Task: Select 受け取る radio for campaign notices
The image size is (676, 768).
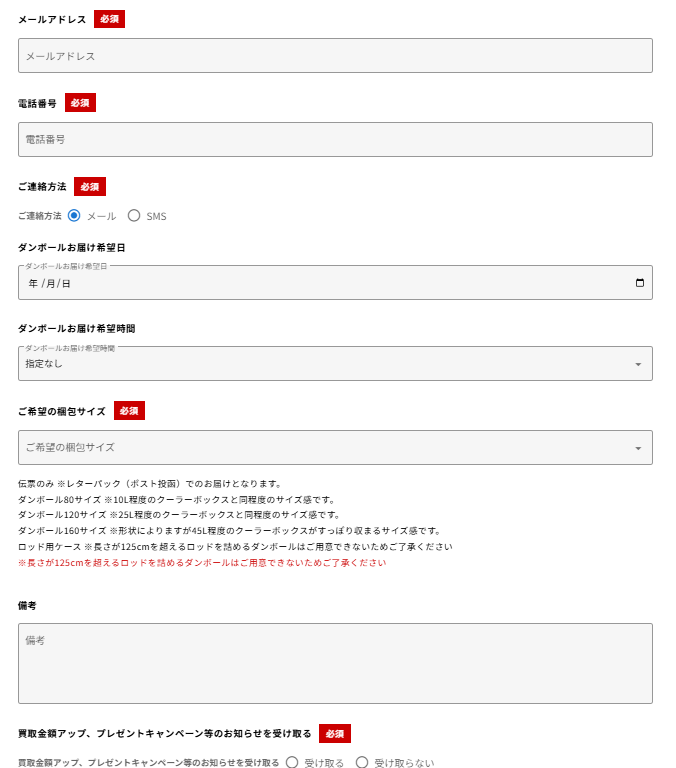Action: [292, 762]
